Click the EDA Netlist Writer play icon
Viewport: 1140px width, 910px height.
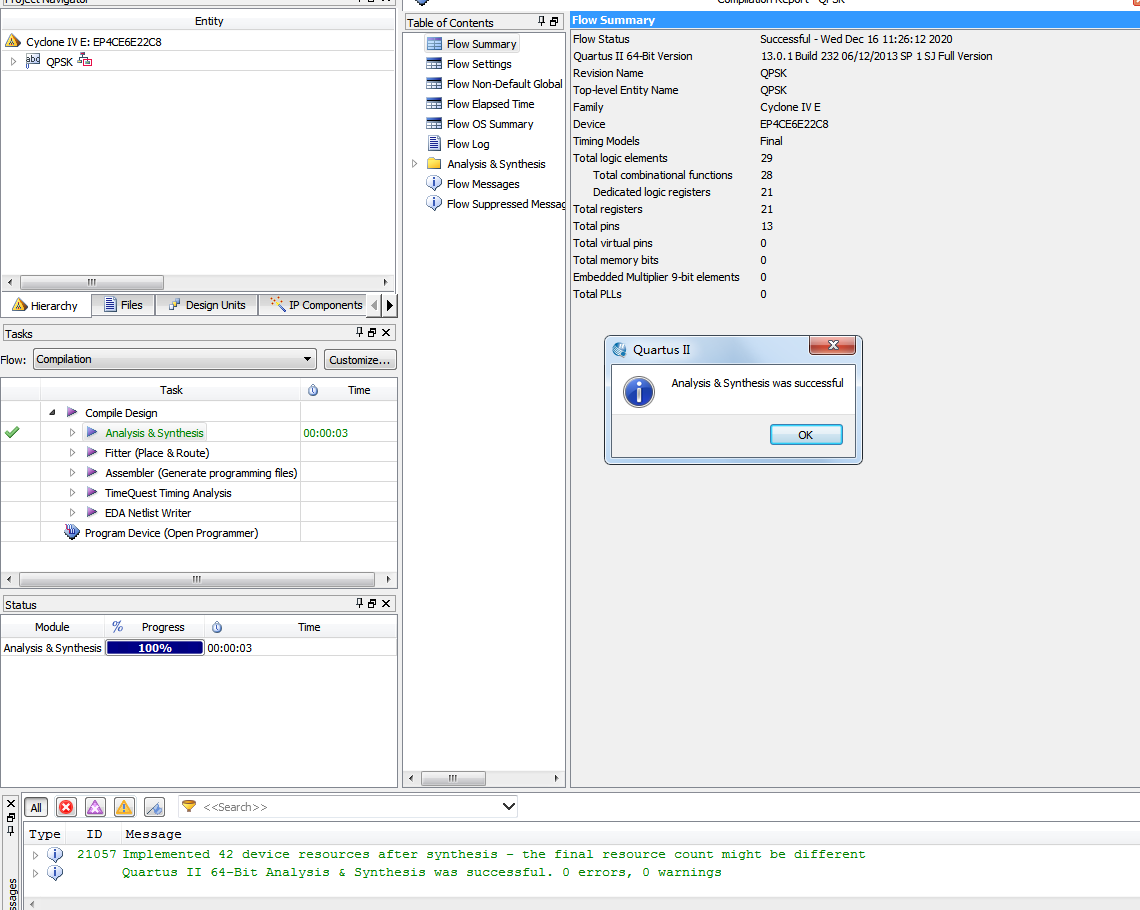(x=92, y=513)
